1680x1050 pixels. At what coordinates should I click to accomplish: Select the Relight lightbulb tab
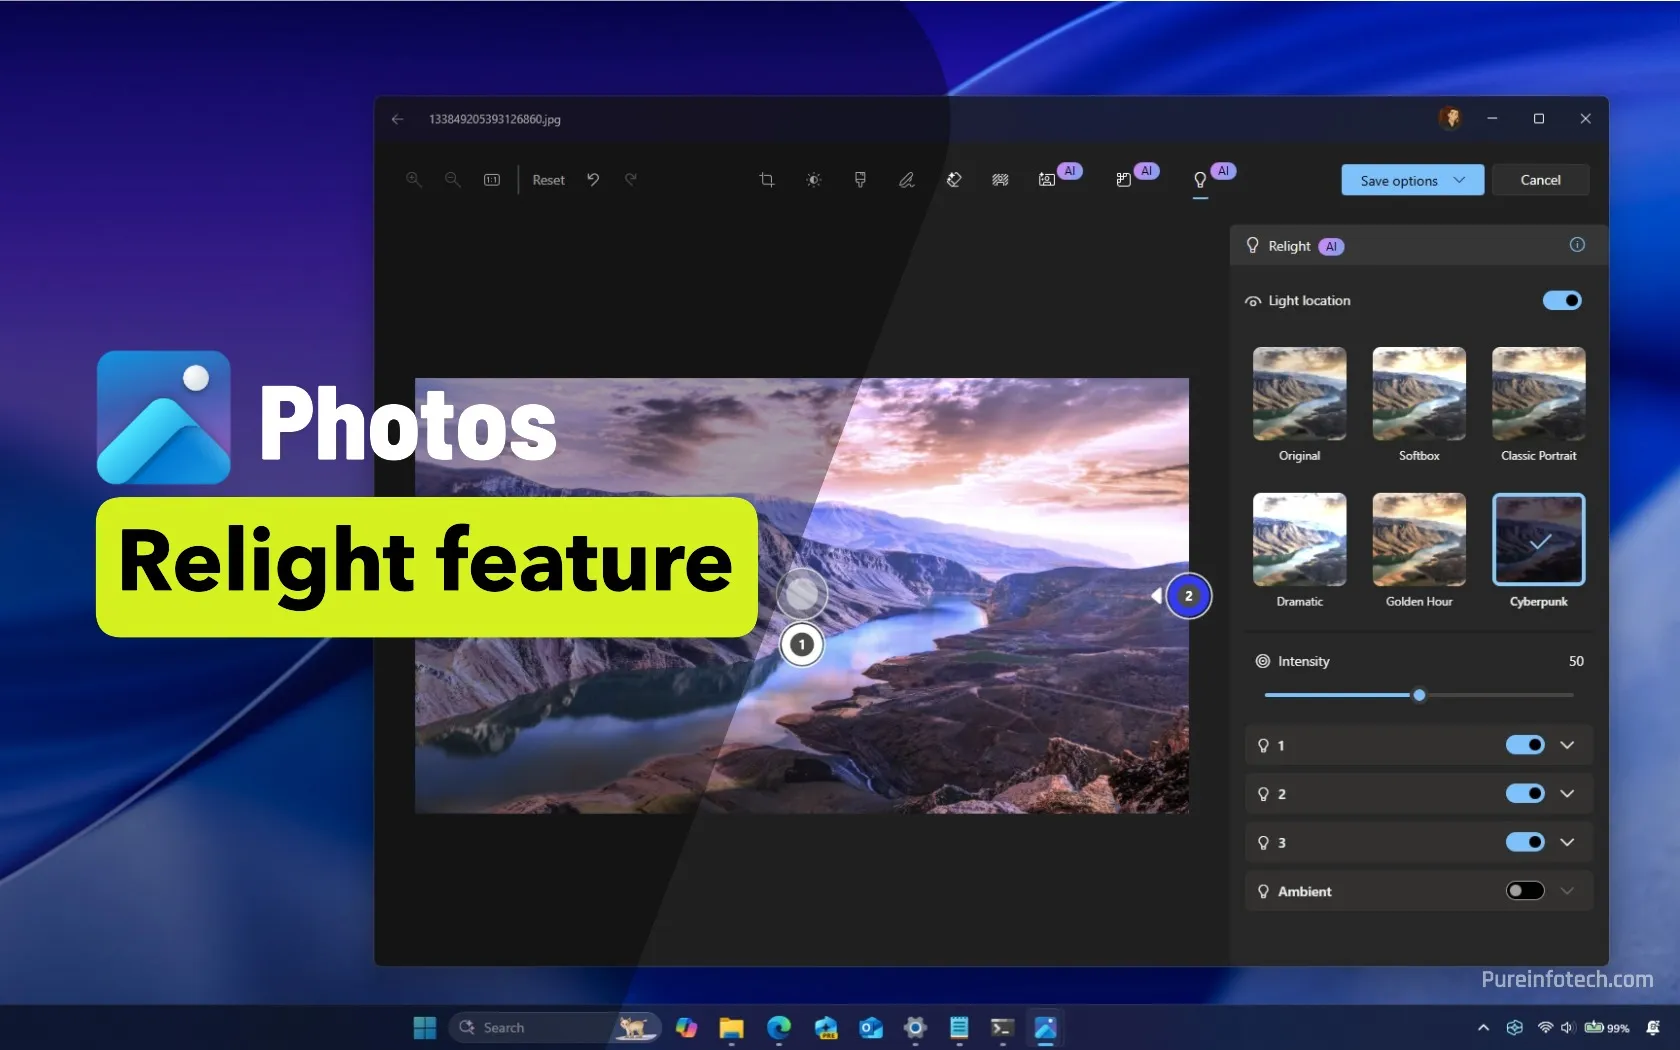click(1200, 180)
